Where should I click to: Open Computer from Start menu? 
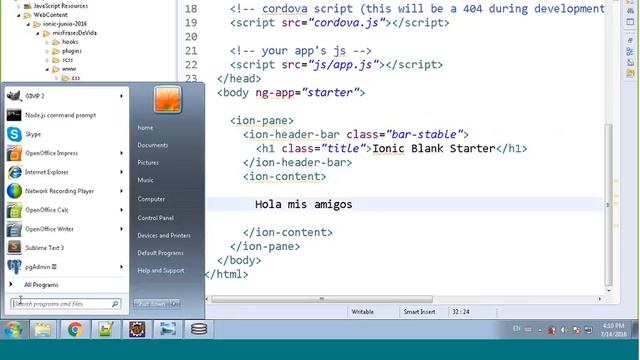[x=151, y=199]
